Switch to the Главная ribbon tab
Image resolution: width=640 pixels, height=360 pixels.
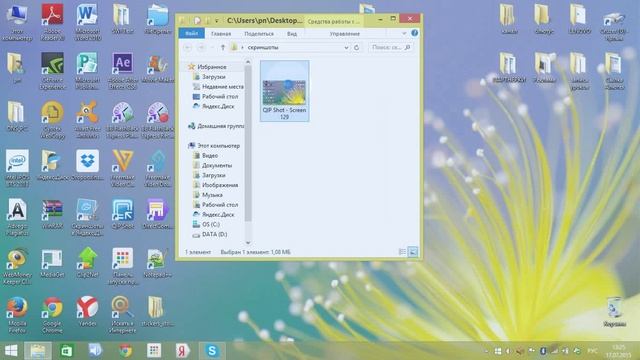tap(221, 33)
